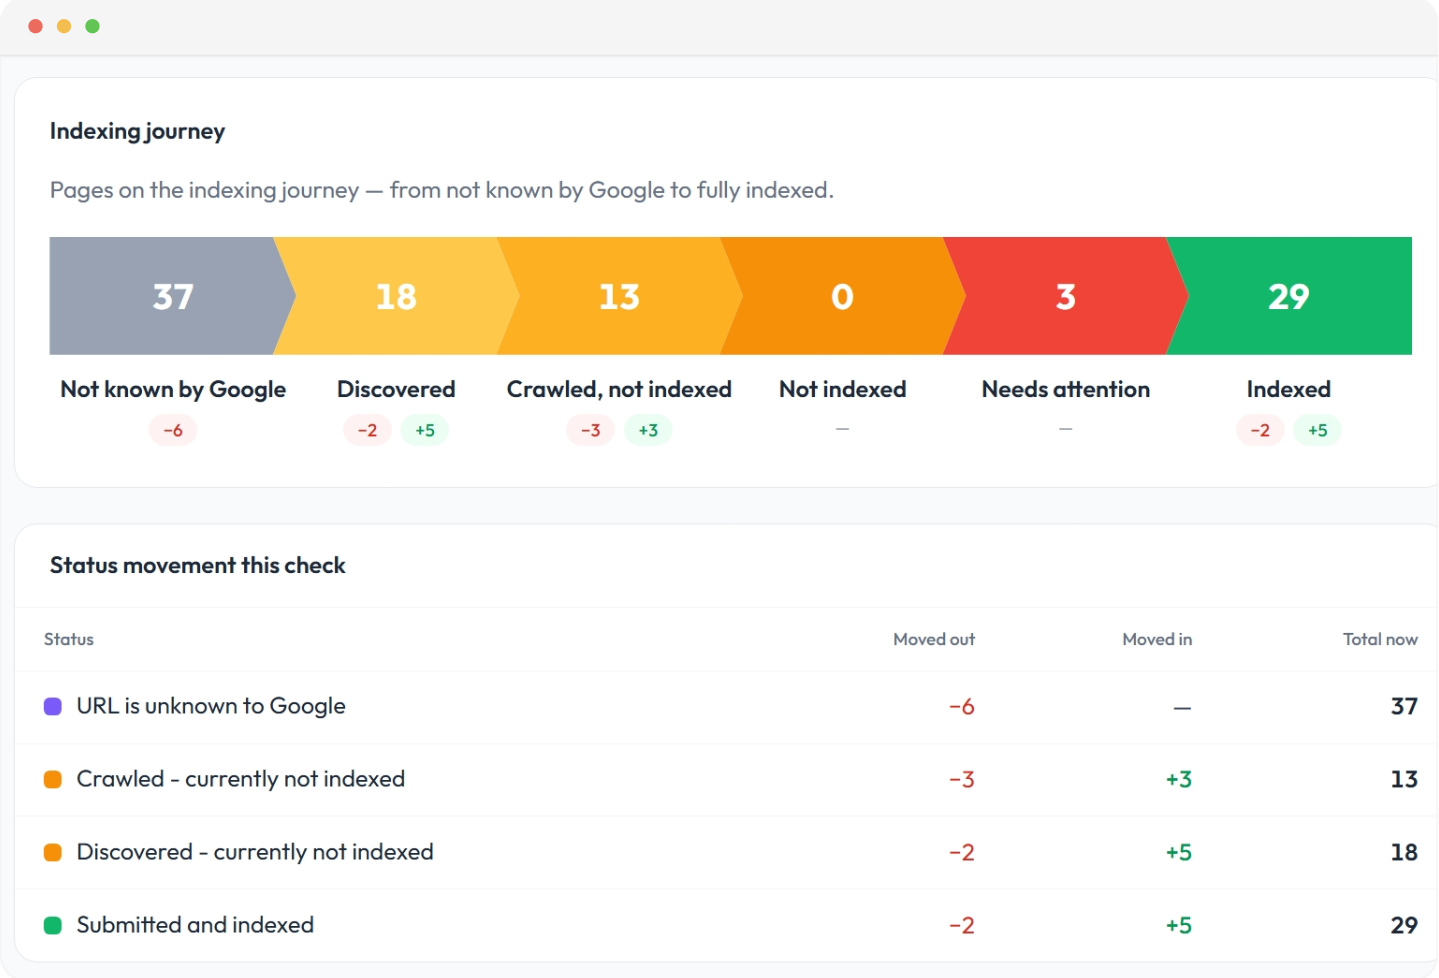Click +3 moved in for Crawled row
This screenshot has height=978, width=1439.
pos(1179,780)
